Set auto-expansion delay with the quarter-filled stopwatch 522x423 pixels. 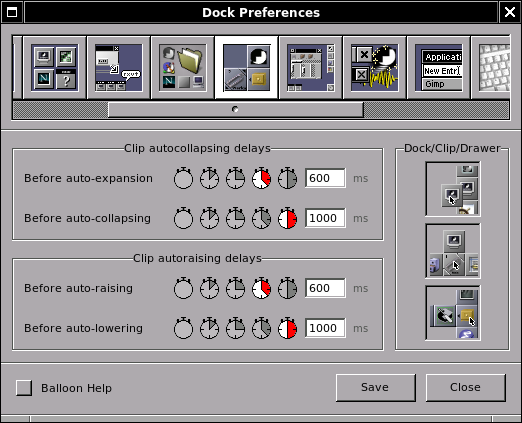point(235,178)
